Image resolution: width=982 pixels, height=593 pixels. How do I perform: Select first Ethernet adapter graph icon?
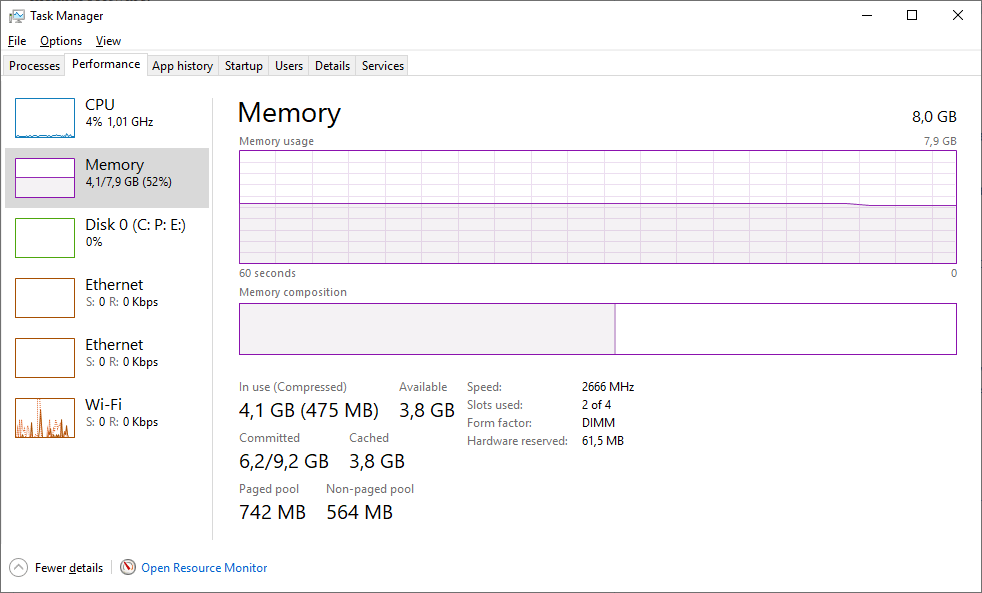pyautogui.click(x=45, y=298)
